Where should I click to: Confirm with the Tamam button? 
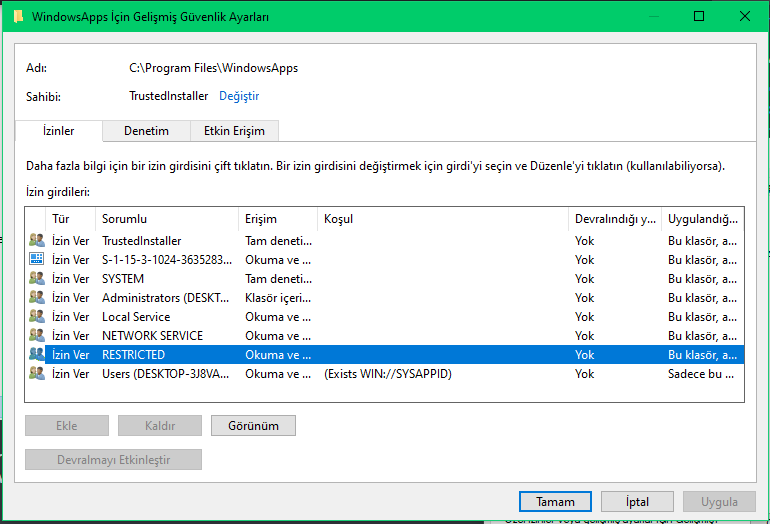point(555,501)
